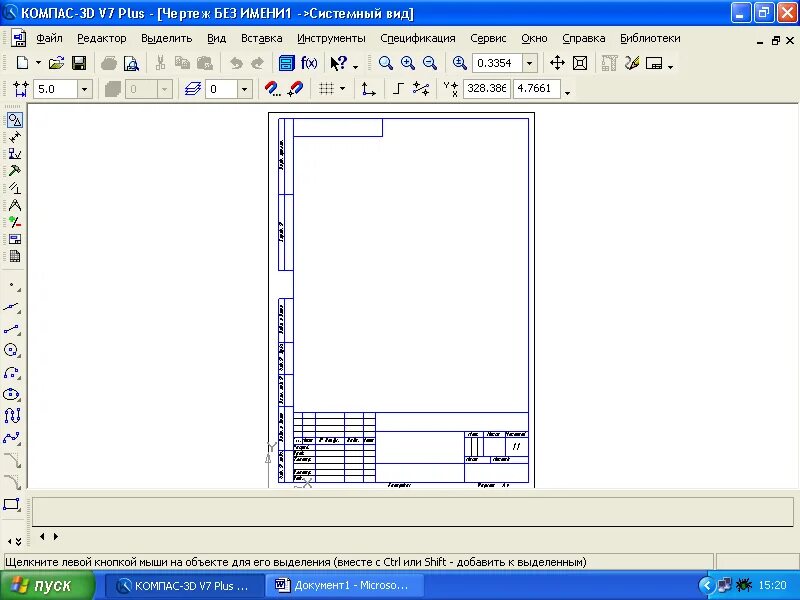Select the Pan view cross-arrows tool
This screenshot has width=800, height=600.
tap(557, 63)
